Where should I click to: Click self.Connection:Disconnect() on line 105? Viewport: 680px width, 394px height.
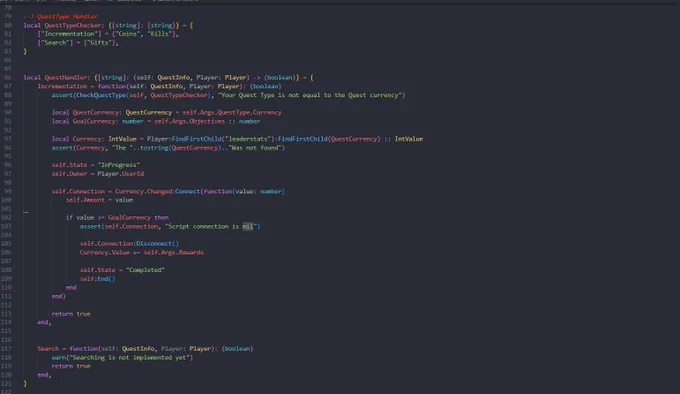click(129, 244)
